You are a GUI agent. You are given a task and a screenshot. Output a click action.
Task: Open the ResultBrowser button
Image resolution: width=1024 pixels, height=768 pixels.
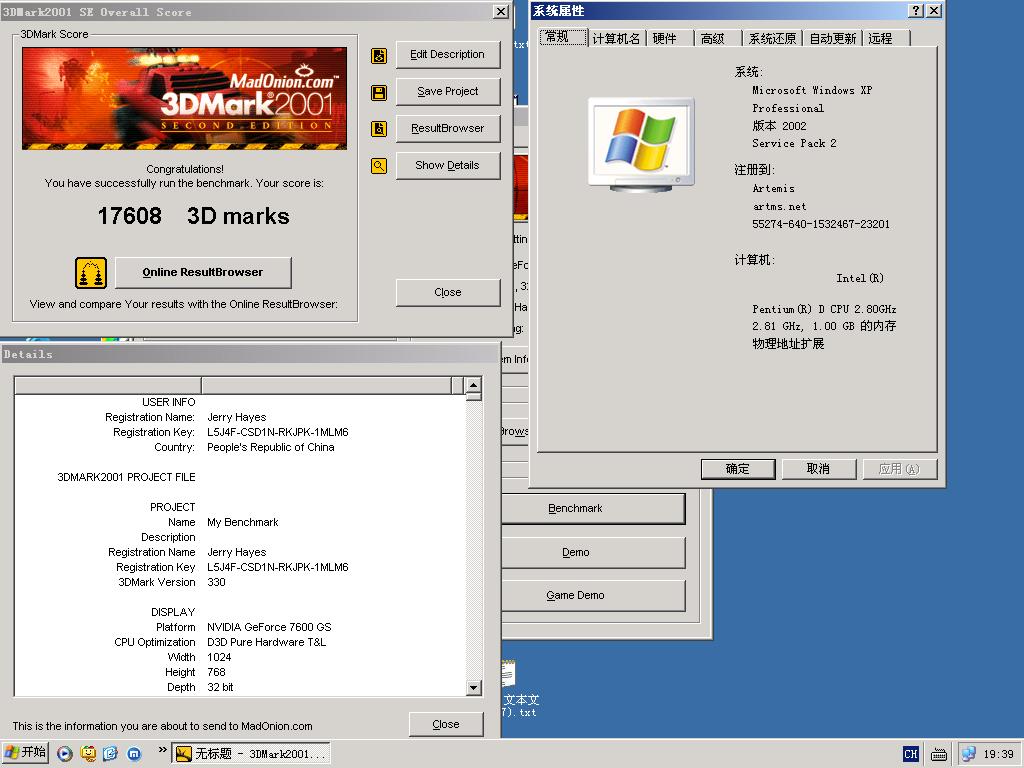coord(448,129)
